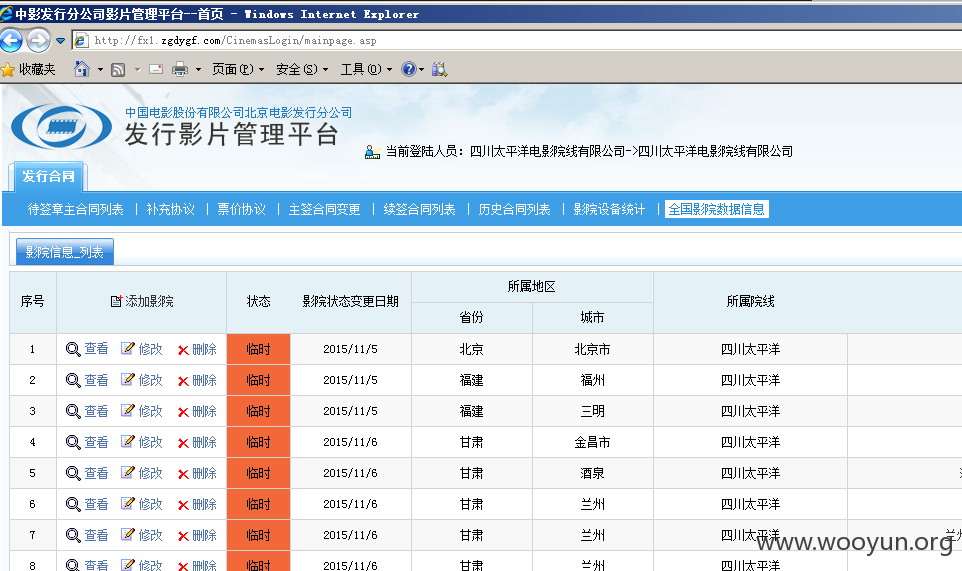The width and height of the screenshot is (962, 571).
Task: Click red X delete icon in row 5
Action: [183, 475]
